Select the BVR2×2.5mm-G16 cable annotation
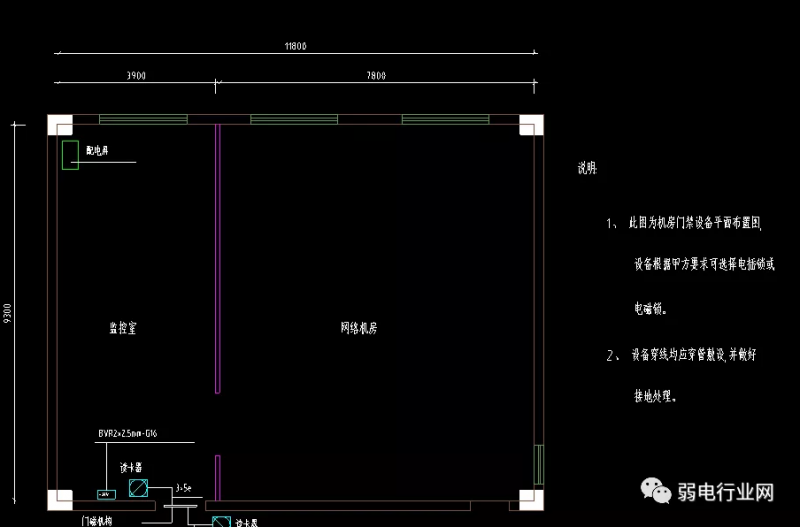The width and height of the screenshot is (800, 527). coord(129,433)
